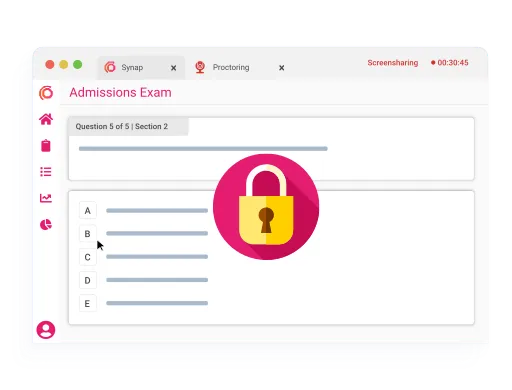Click the Proctoring webcam tab icon
This screenshot has height=390, width=512.
click(200, 67)
